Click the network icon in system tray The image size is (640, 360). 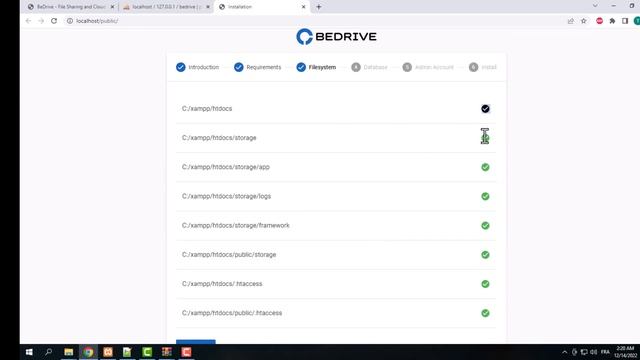click(584, 352)
